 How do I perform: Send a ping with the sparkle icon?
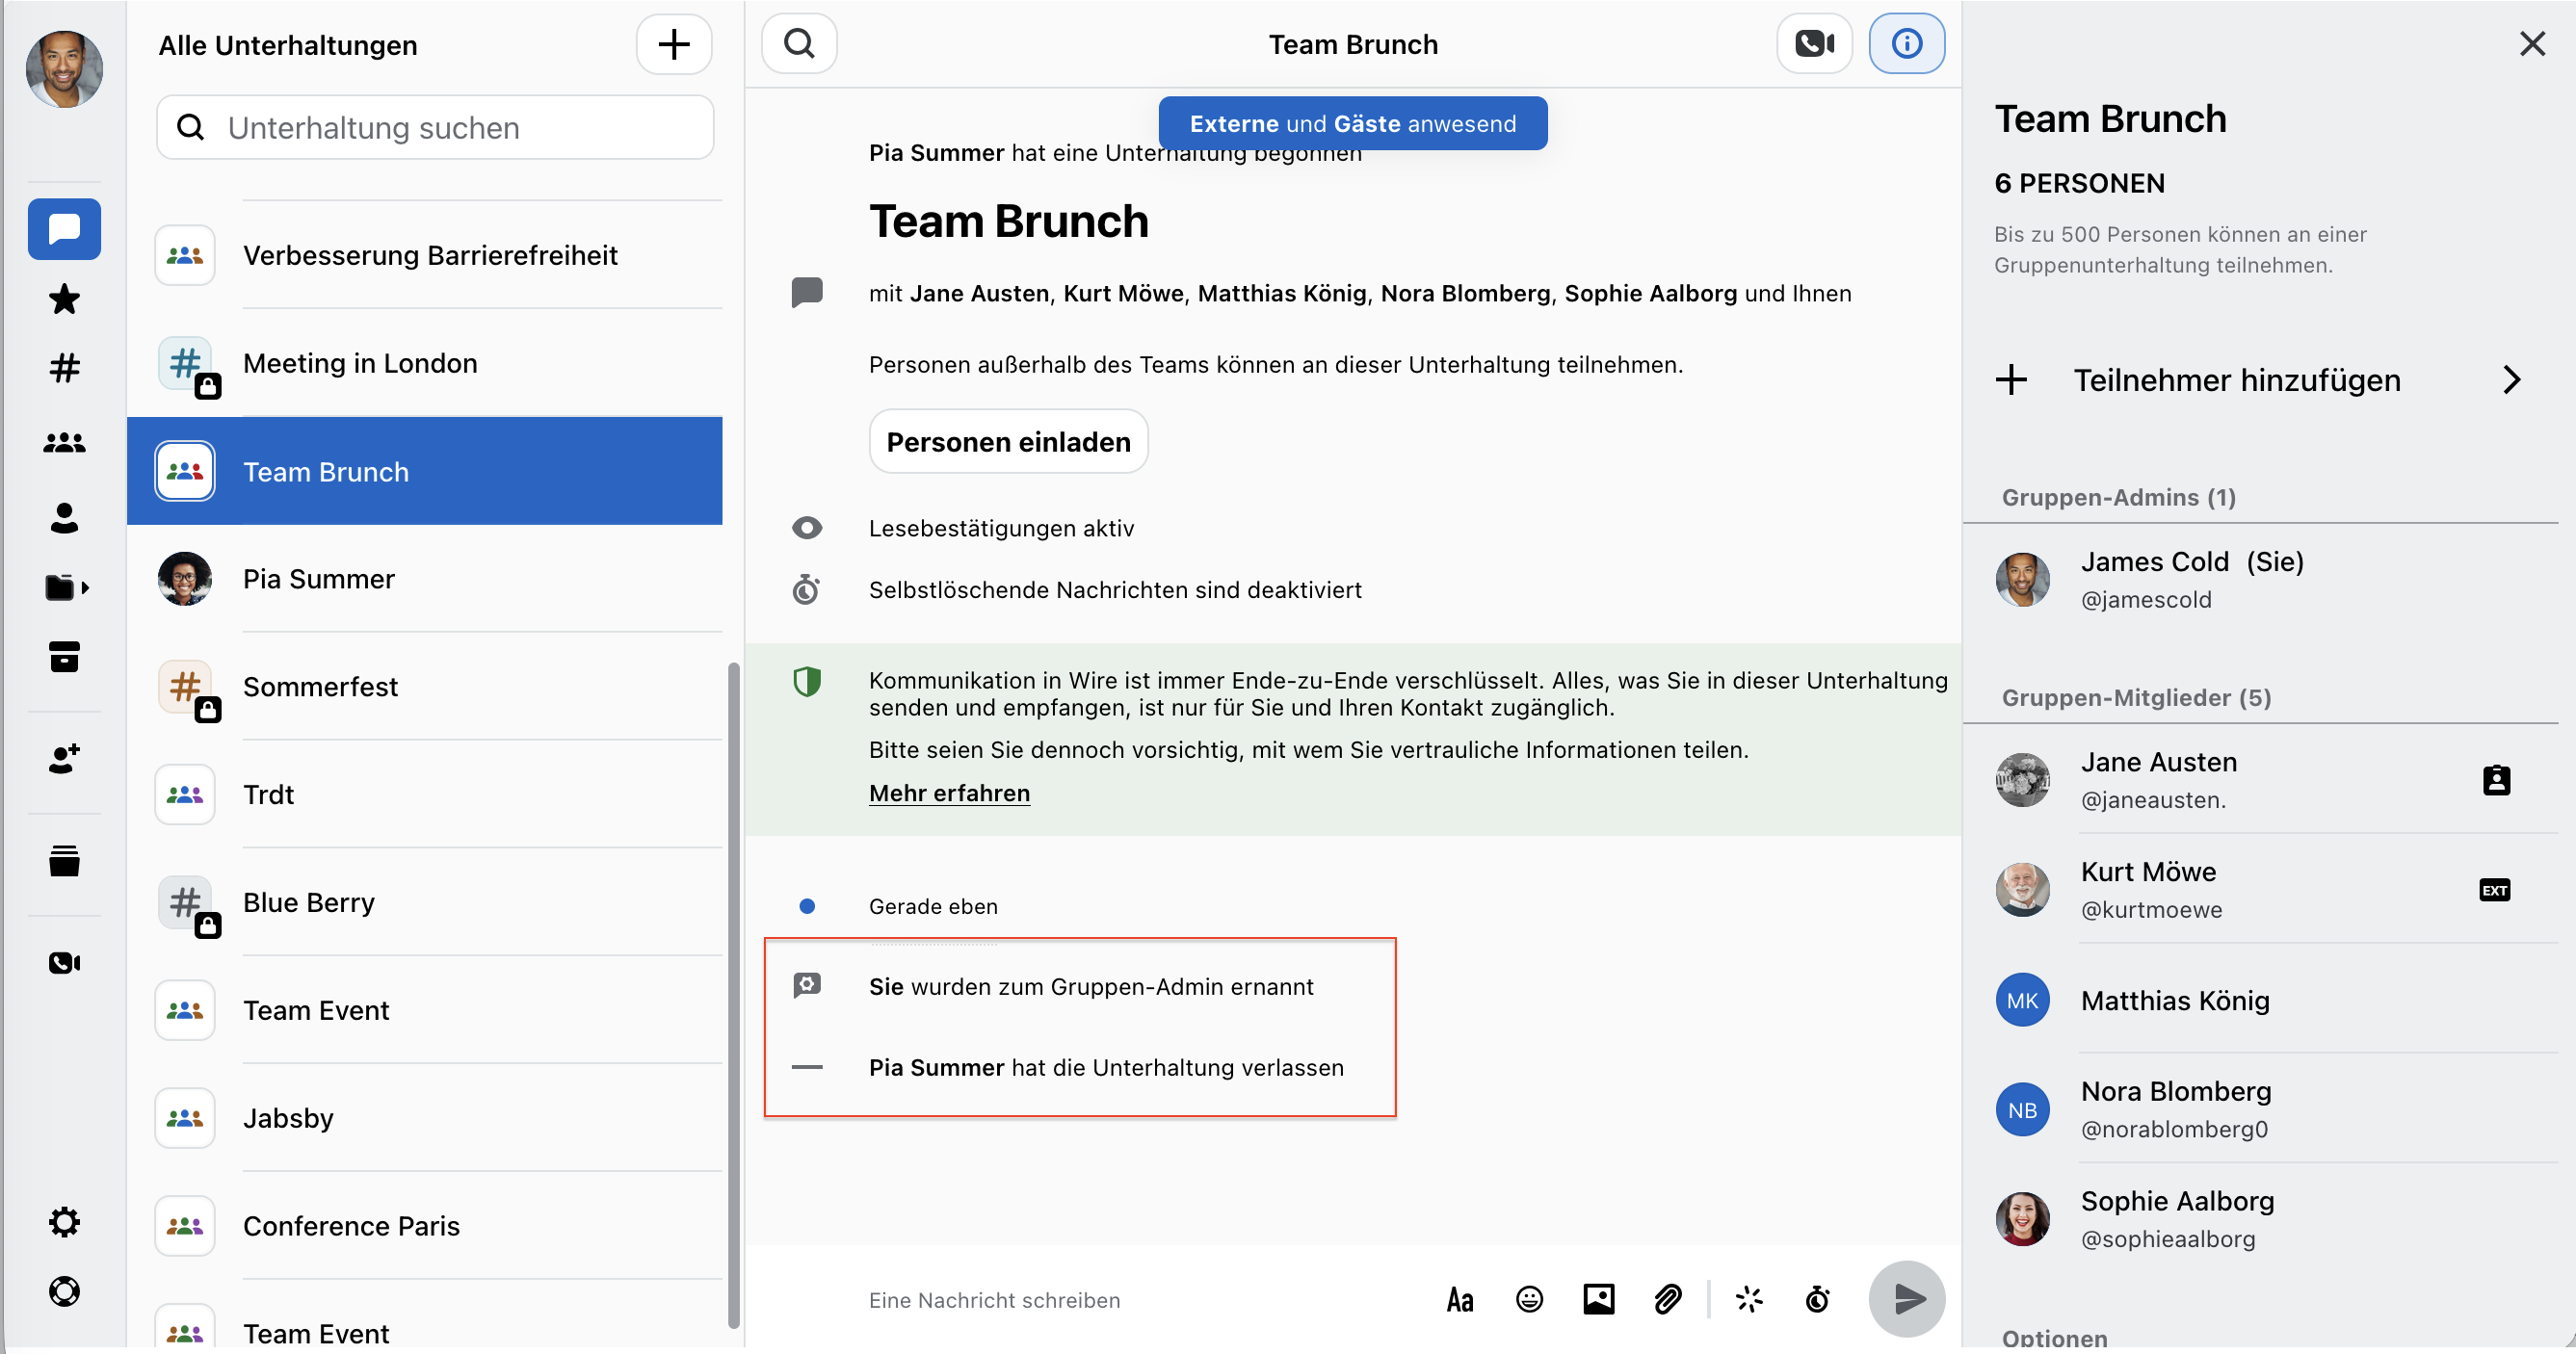point(1749,1299)
